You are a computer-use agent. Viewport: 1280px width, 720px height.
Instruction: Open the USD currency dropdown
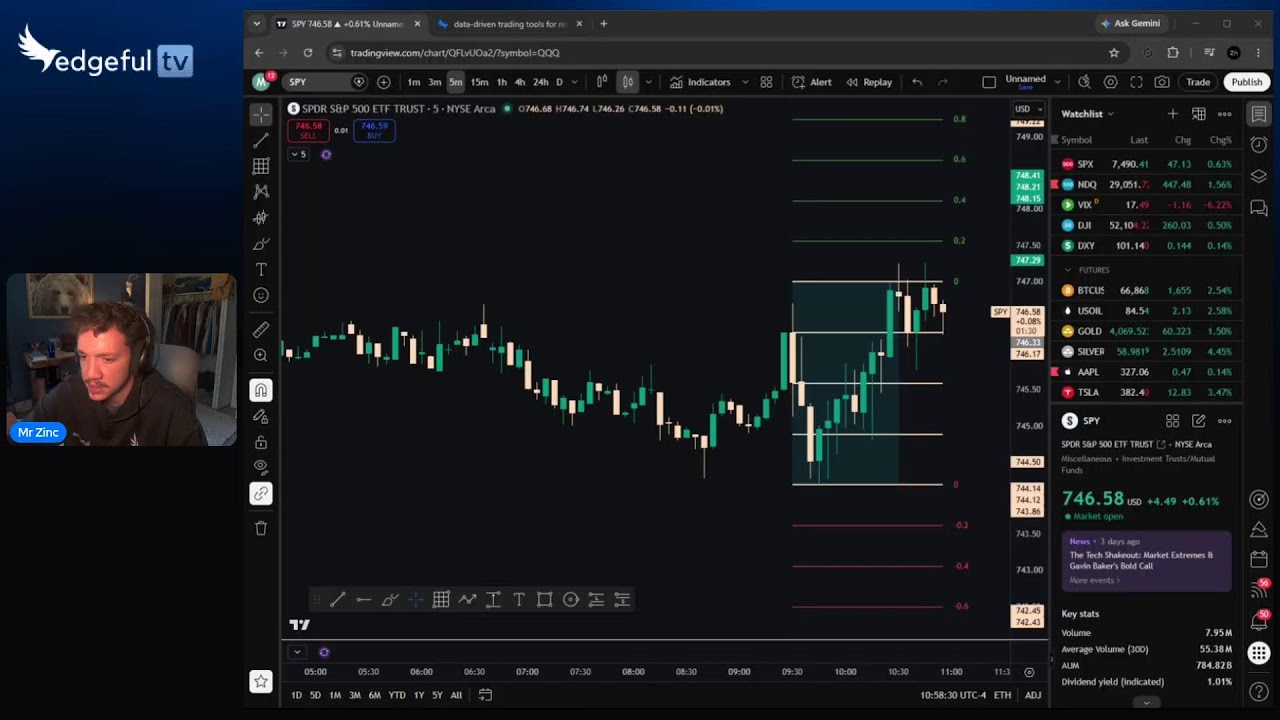pyautogui.click(x=1027, y=109)
